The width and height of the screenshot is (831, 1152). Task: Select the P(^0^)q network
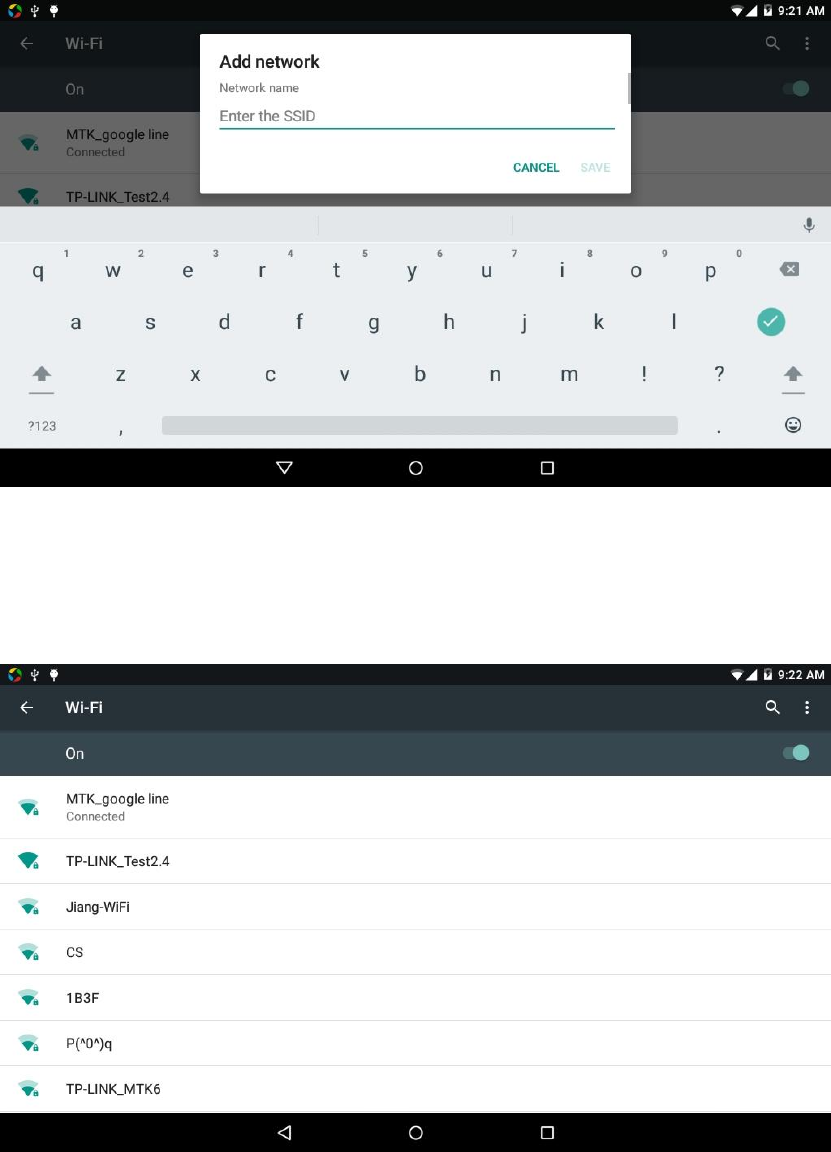[415, 1043]
